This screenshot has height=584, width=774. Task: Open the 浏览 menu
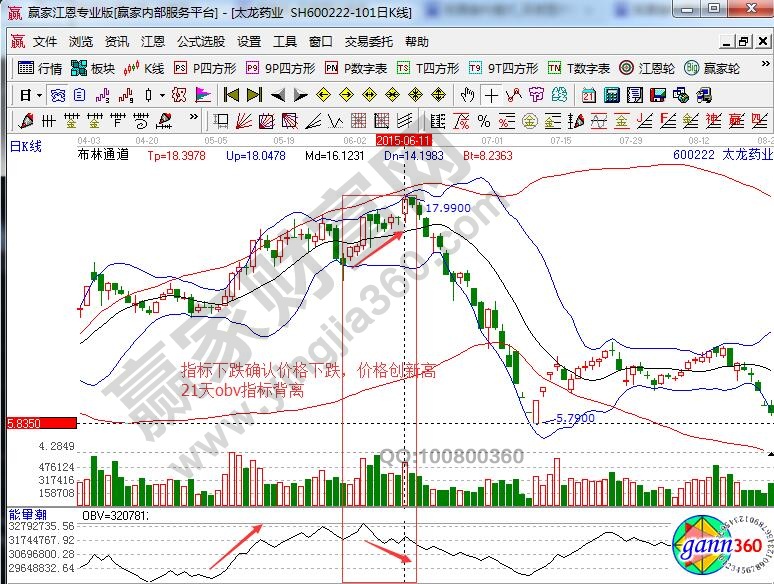(x=81, y=42)
